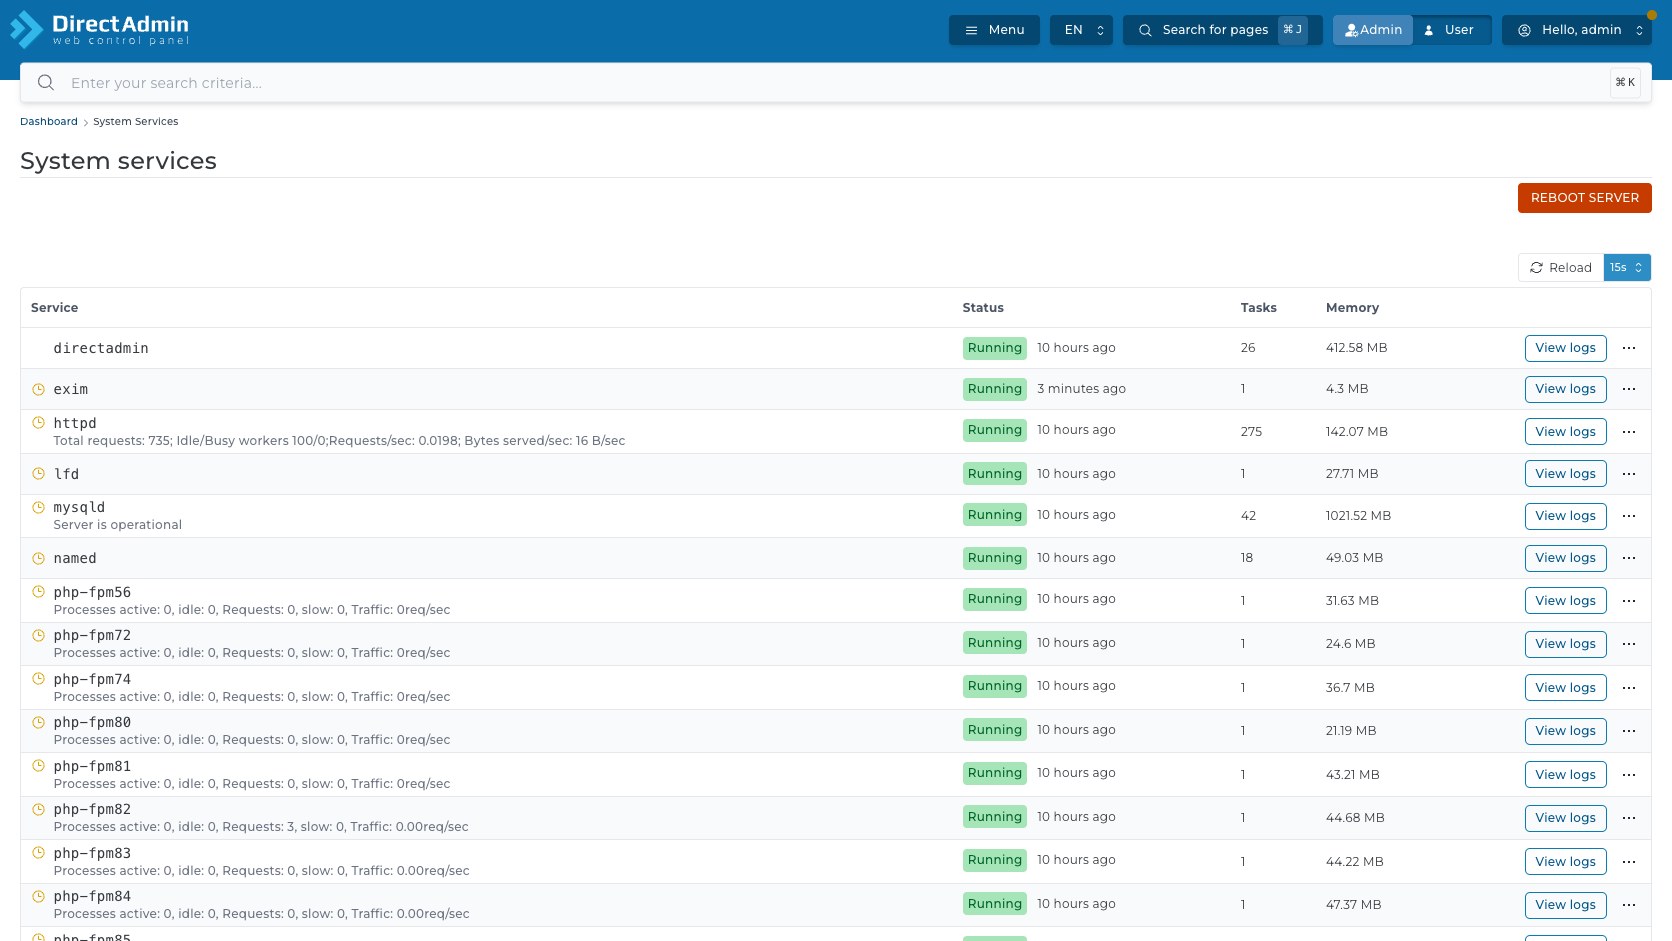
Task: Open the three-dot menu for php-fpm81
Action: click(x=1629, y=775)
